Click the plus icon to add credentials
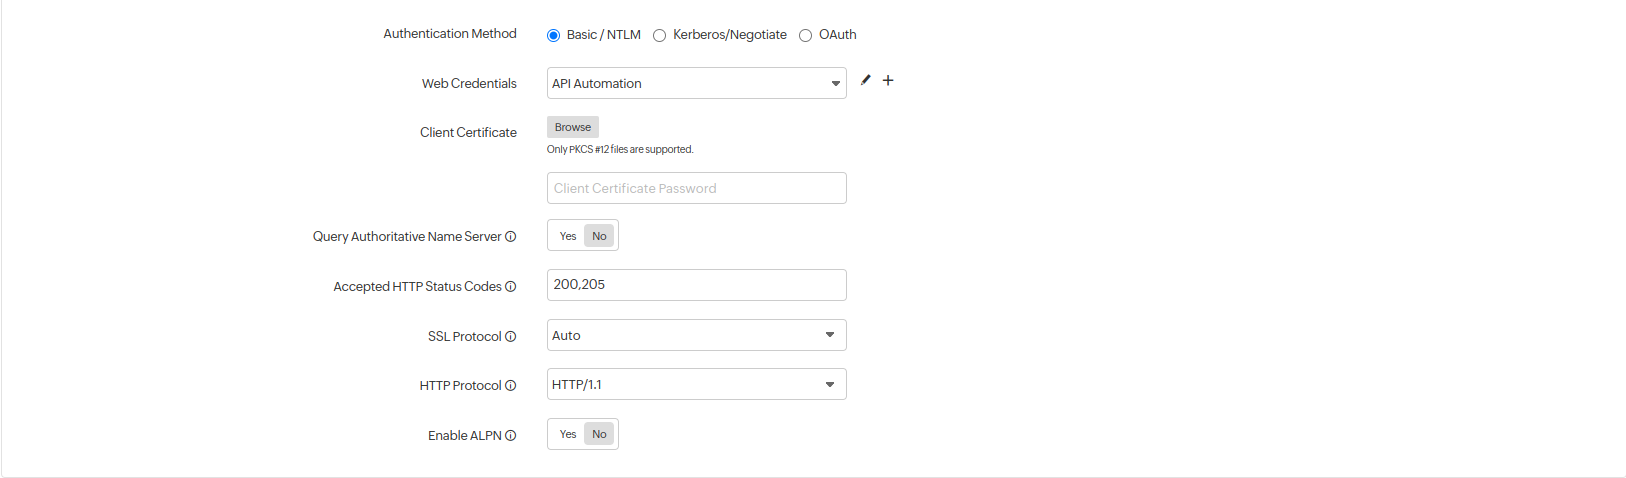This screenshot has width=1626, height=478. point(888,80)
